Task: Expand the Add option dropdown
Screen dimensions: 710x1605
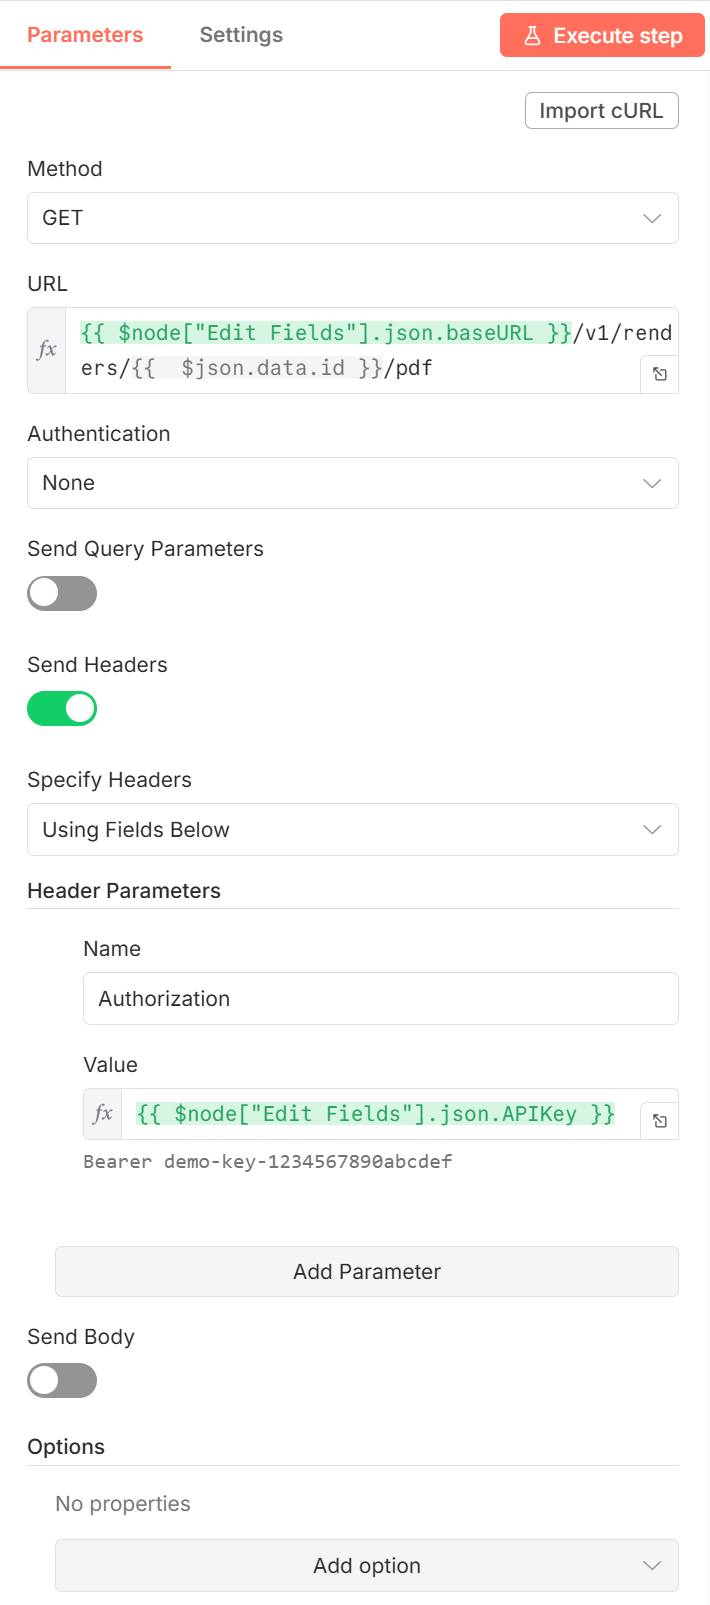Action: 366,1565
